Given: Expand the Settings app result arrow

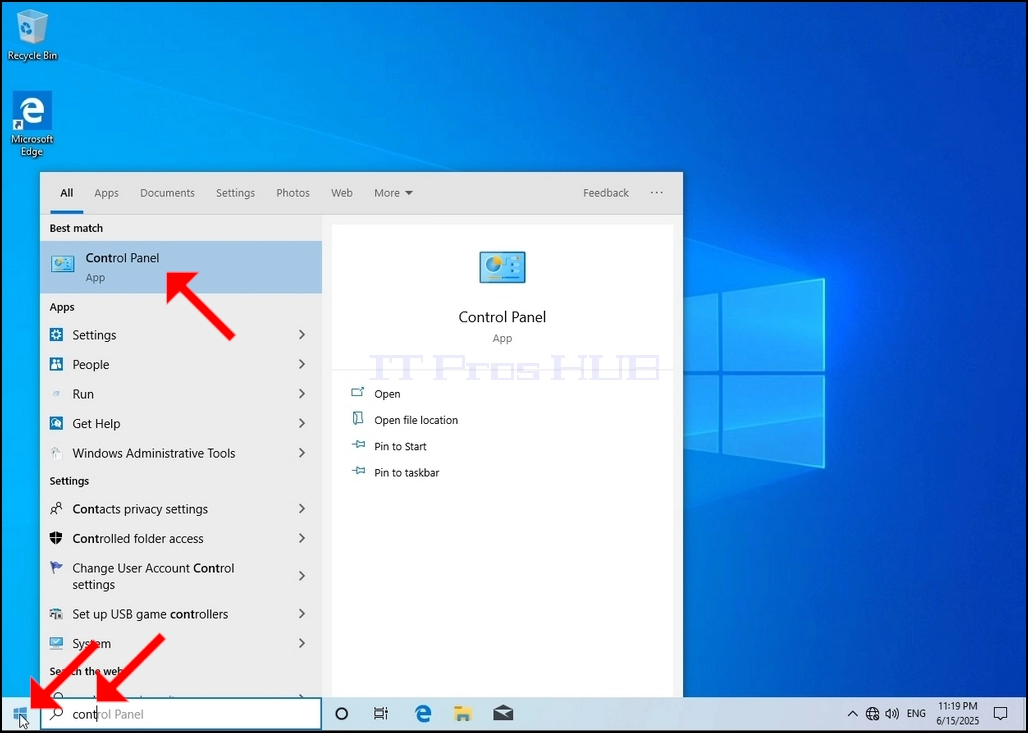Looking at the screenshot, I should 302,334.
